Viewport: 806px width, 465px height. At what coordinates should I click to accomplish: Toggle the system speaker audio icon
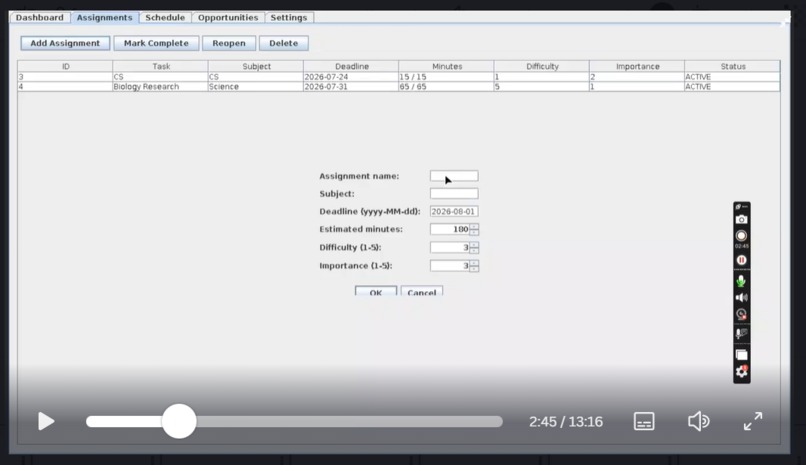click(741, 297)
